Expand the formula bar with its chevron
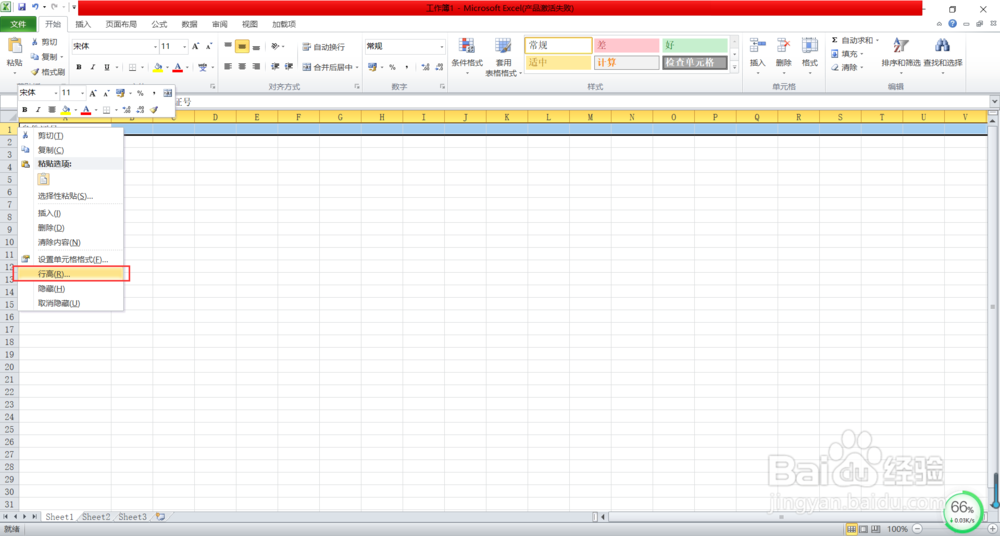The width and height of the screenshot is (1000, 536). tap(994, 101)
